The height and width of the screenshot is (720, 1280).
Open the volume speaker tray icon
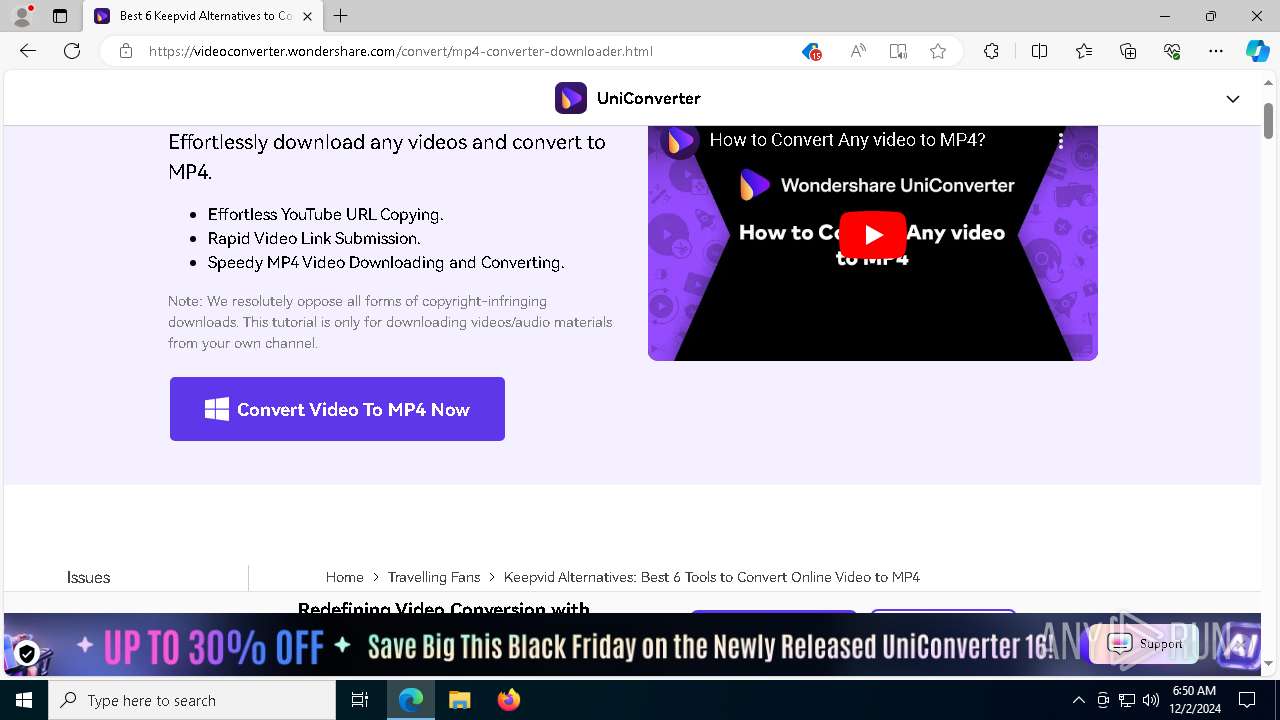(x=1150, y=700)
